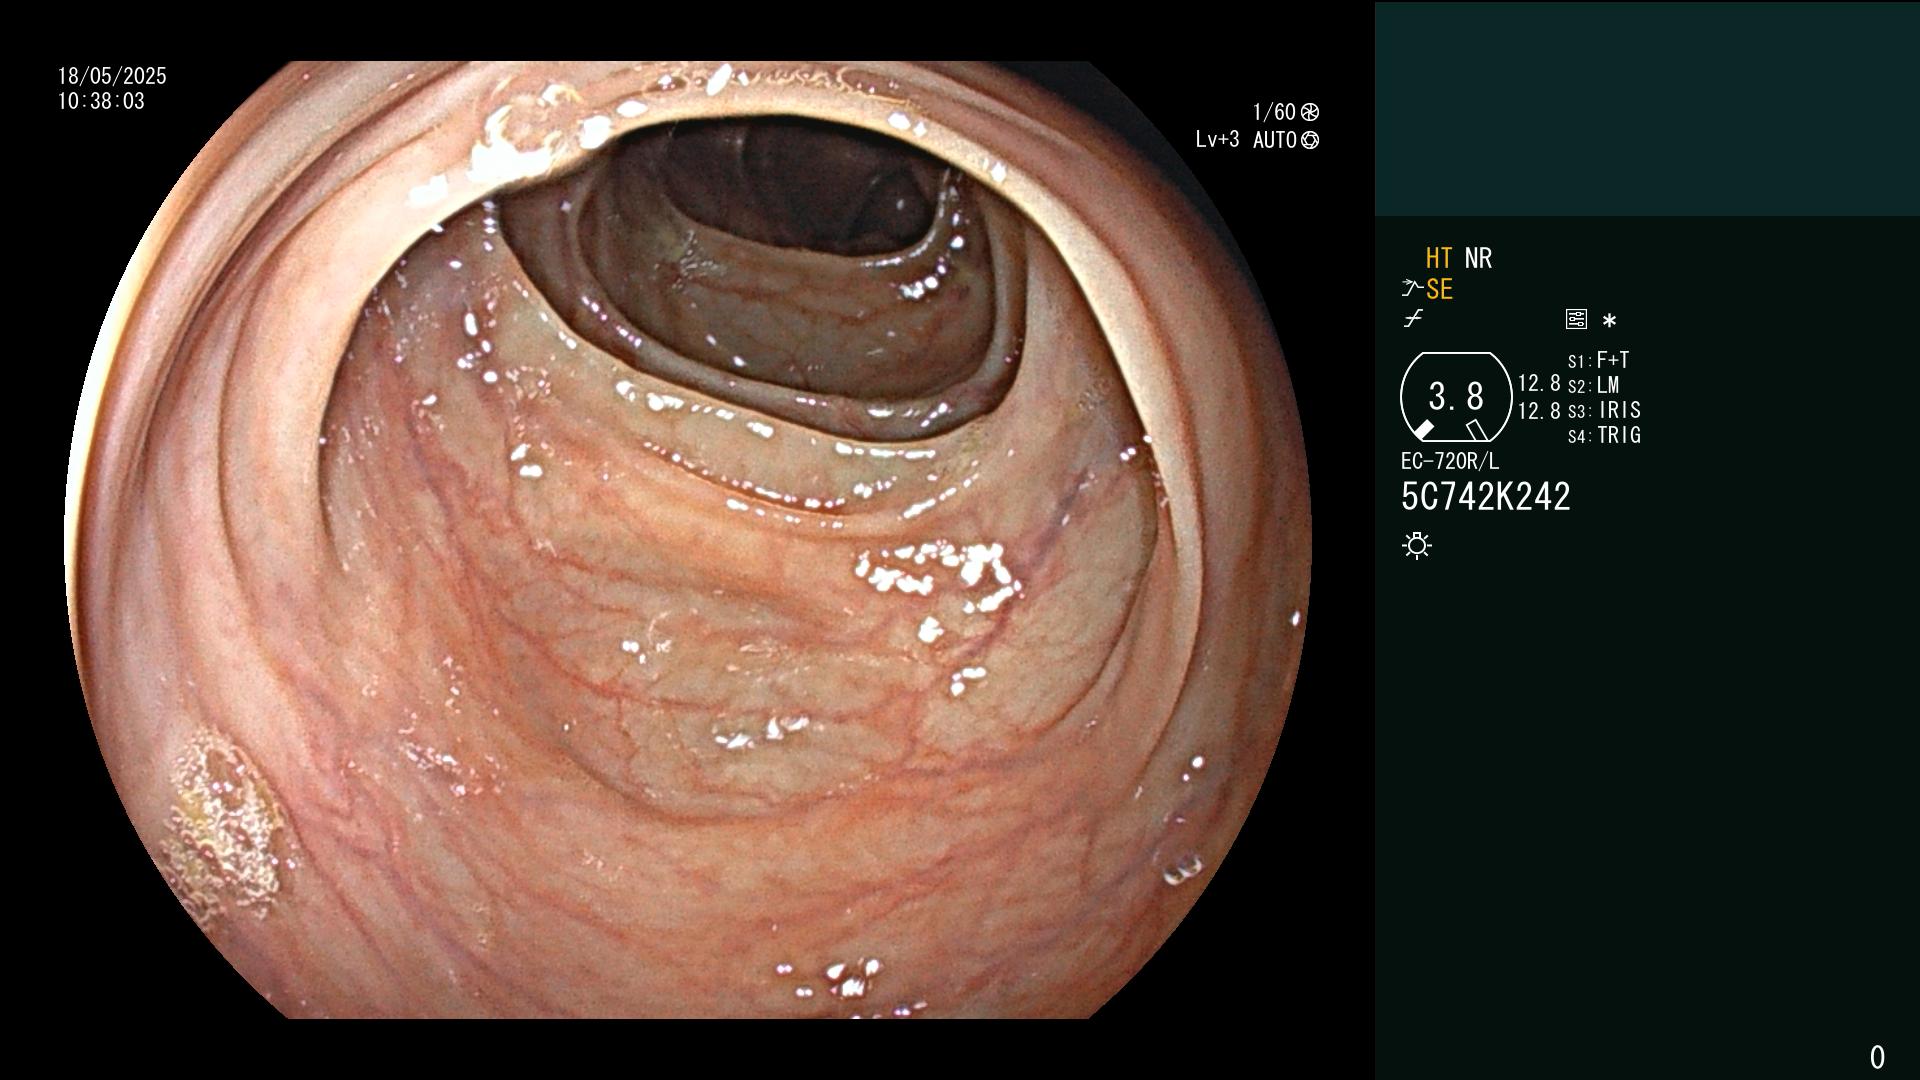Select the HT indicator in orange
The image size is (1920, 1080).
point(1439,258)
